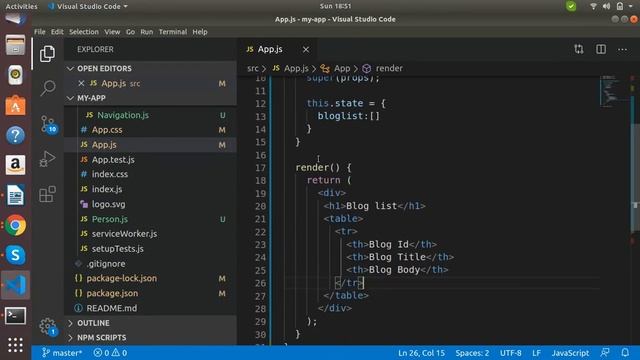Image resolution: width=640 pixels, height=360 pixels.
Task: Open App.css in explorer
Action: click(151, 130)
